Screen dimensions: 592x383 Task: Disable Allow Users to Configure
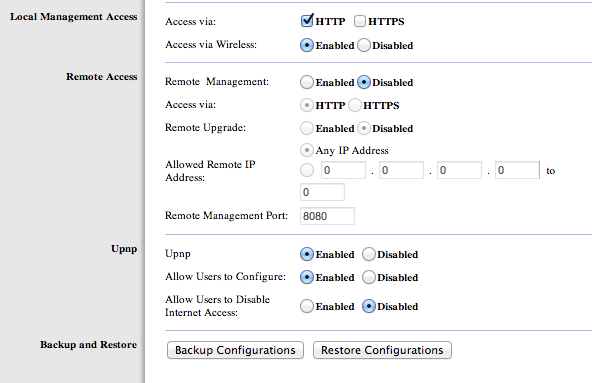point(368,277)
